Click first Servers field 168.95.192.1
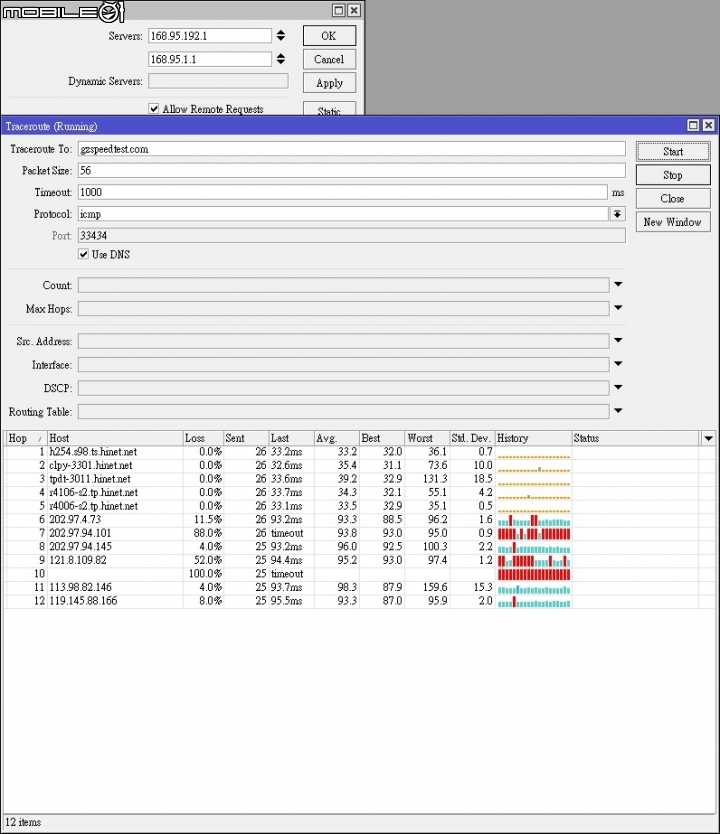 210,36
